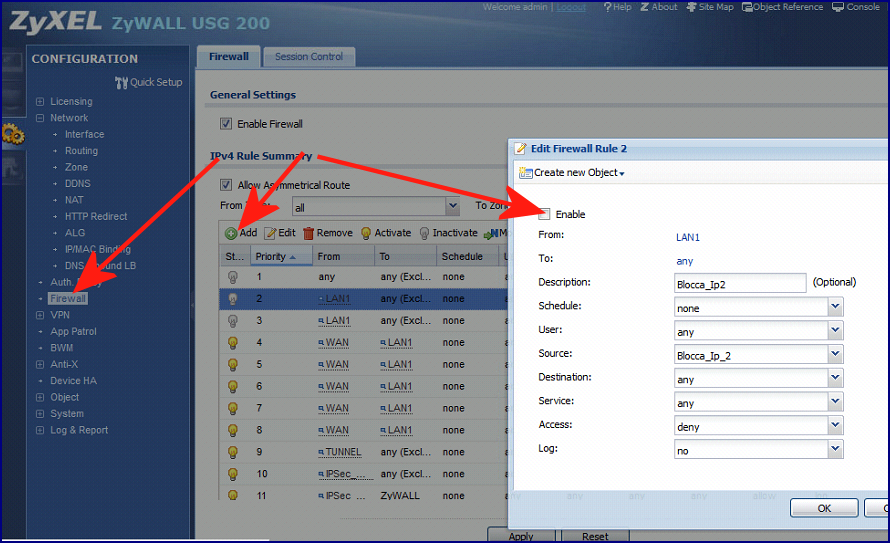Click the Edit Firewall Rule title icon
This screenshot has height=543, width=890.
click(x=520, y=149)
